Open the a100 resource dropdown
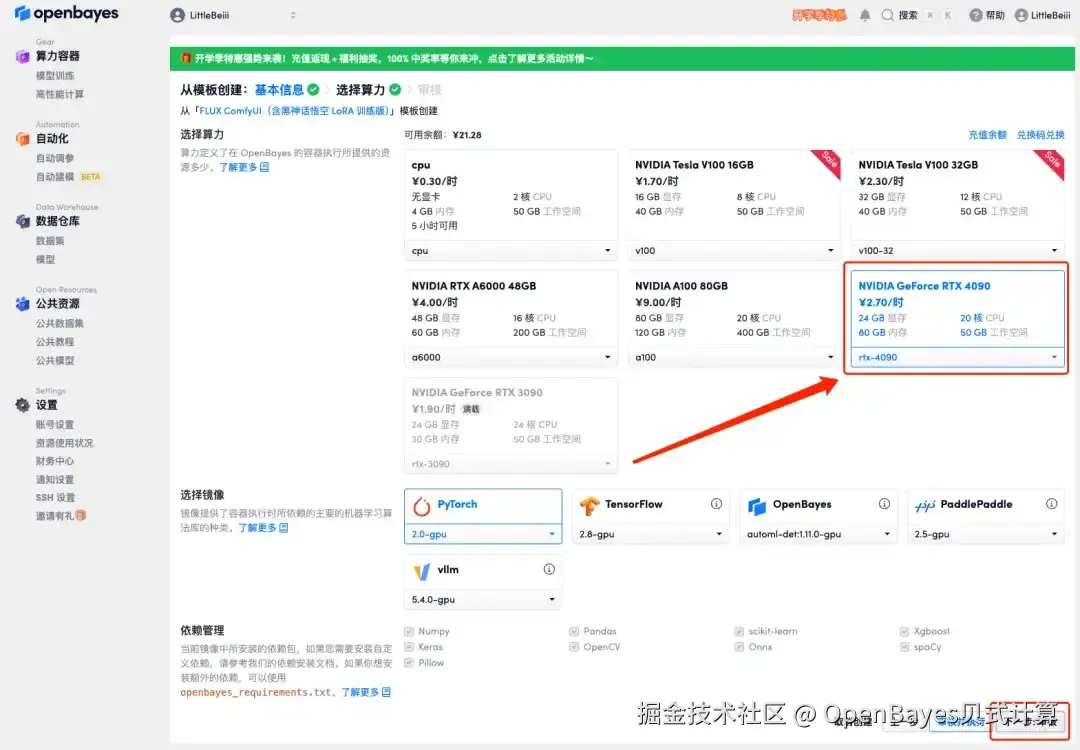 coord(734,357)
